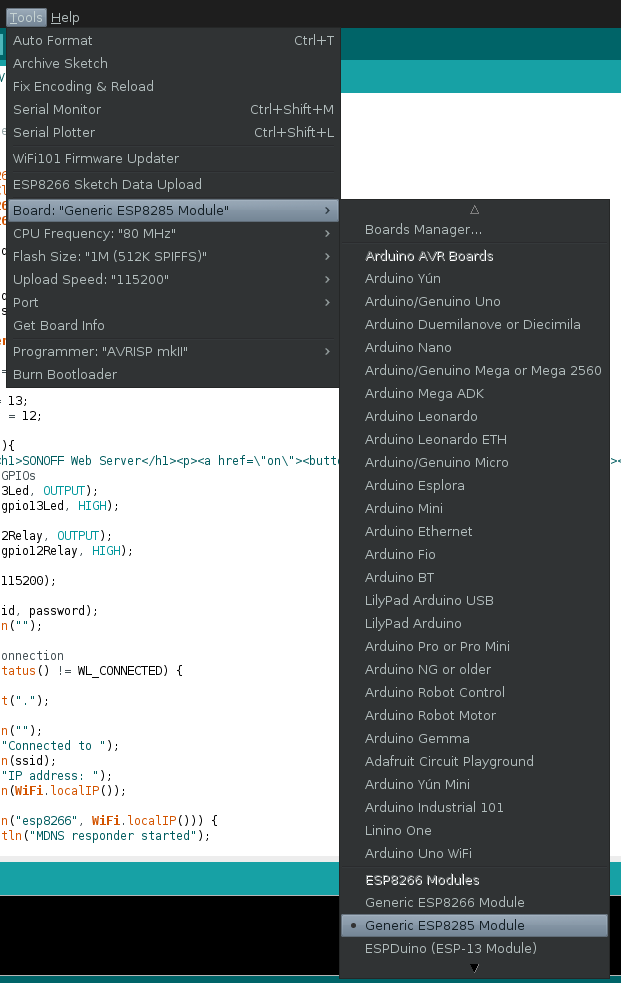Select Arduino Mega ADK board

tap(474, 394)
